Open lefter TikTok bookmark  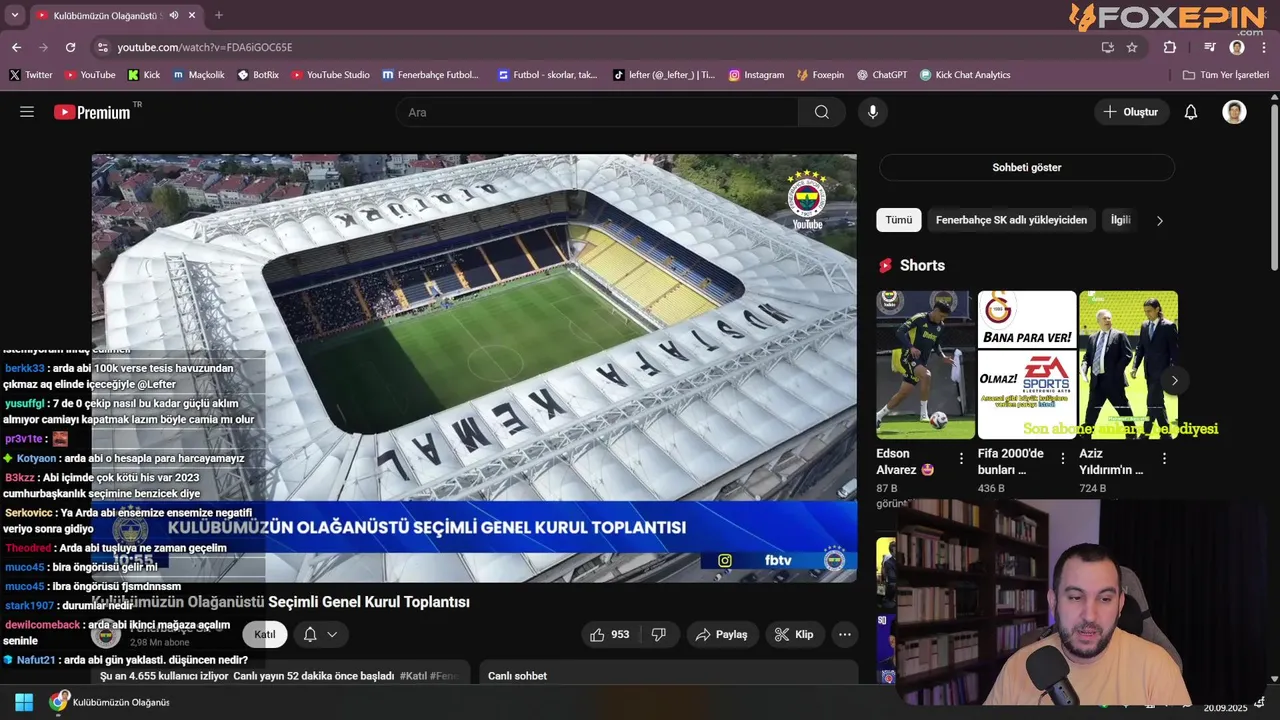click(664, 75)
